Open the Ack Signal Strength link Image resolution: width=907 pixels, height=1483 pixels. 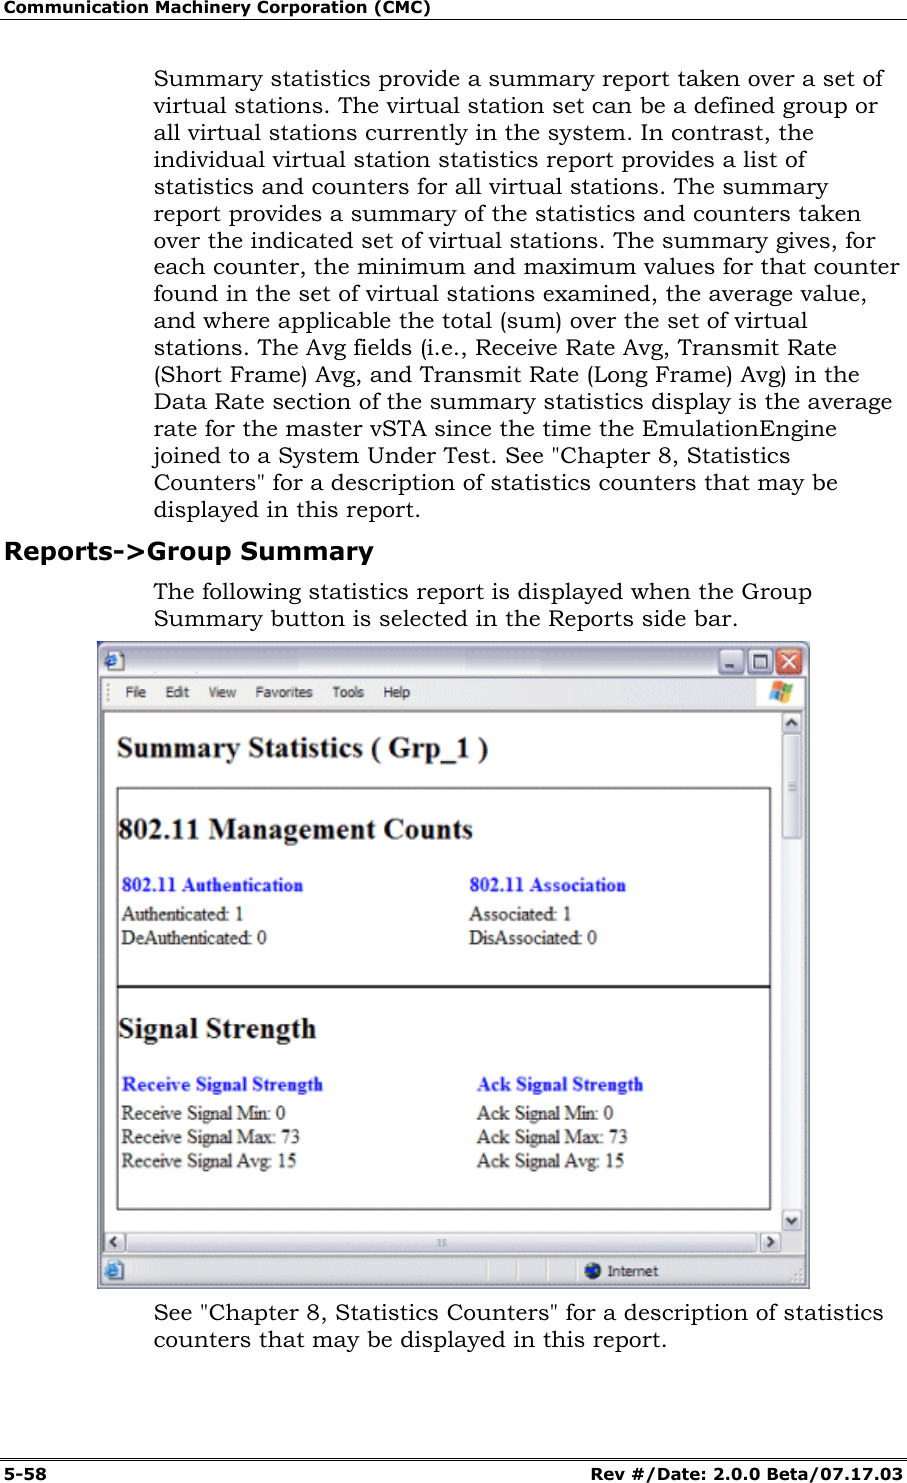(559, 1084)
